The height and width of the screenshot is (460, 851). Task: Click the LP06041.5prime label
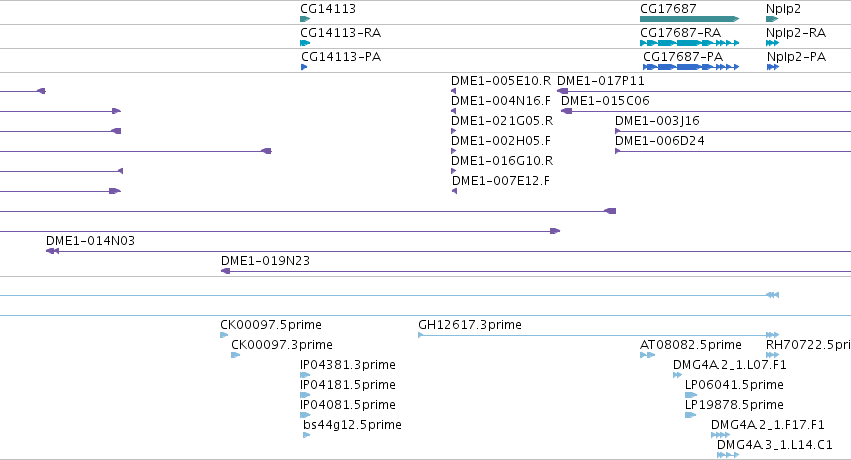(x=734, y=385)
